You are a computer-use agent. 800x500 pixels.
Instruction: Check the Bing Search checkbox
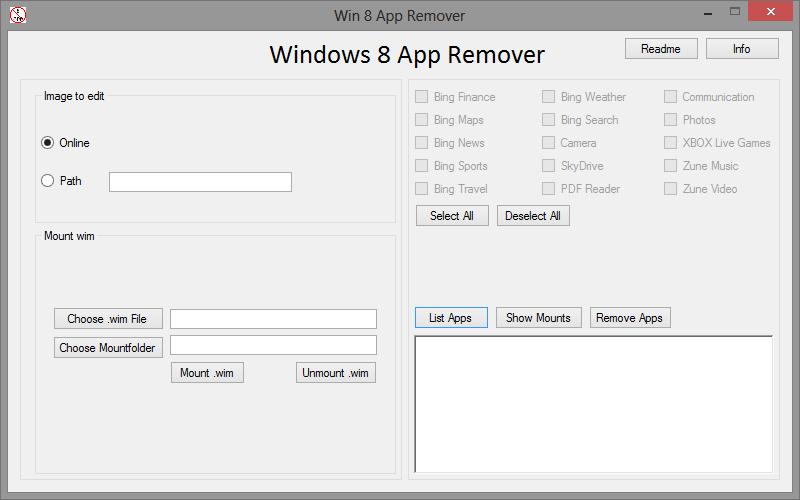pos(548,119)
